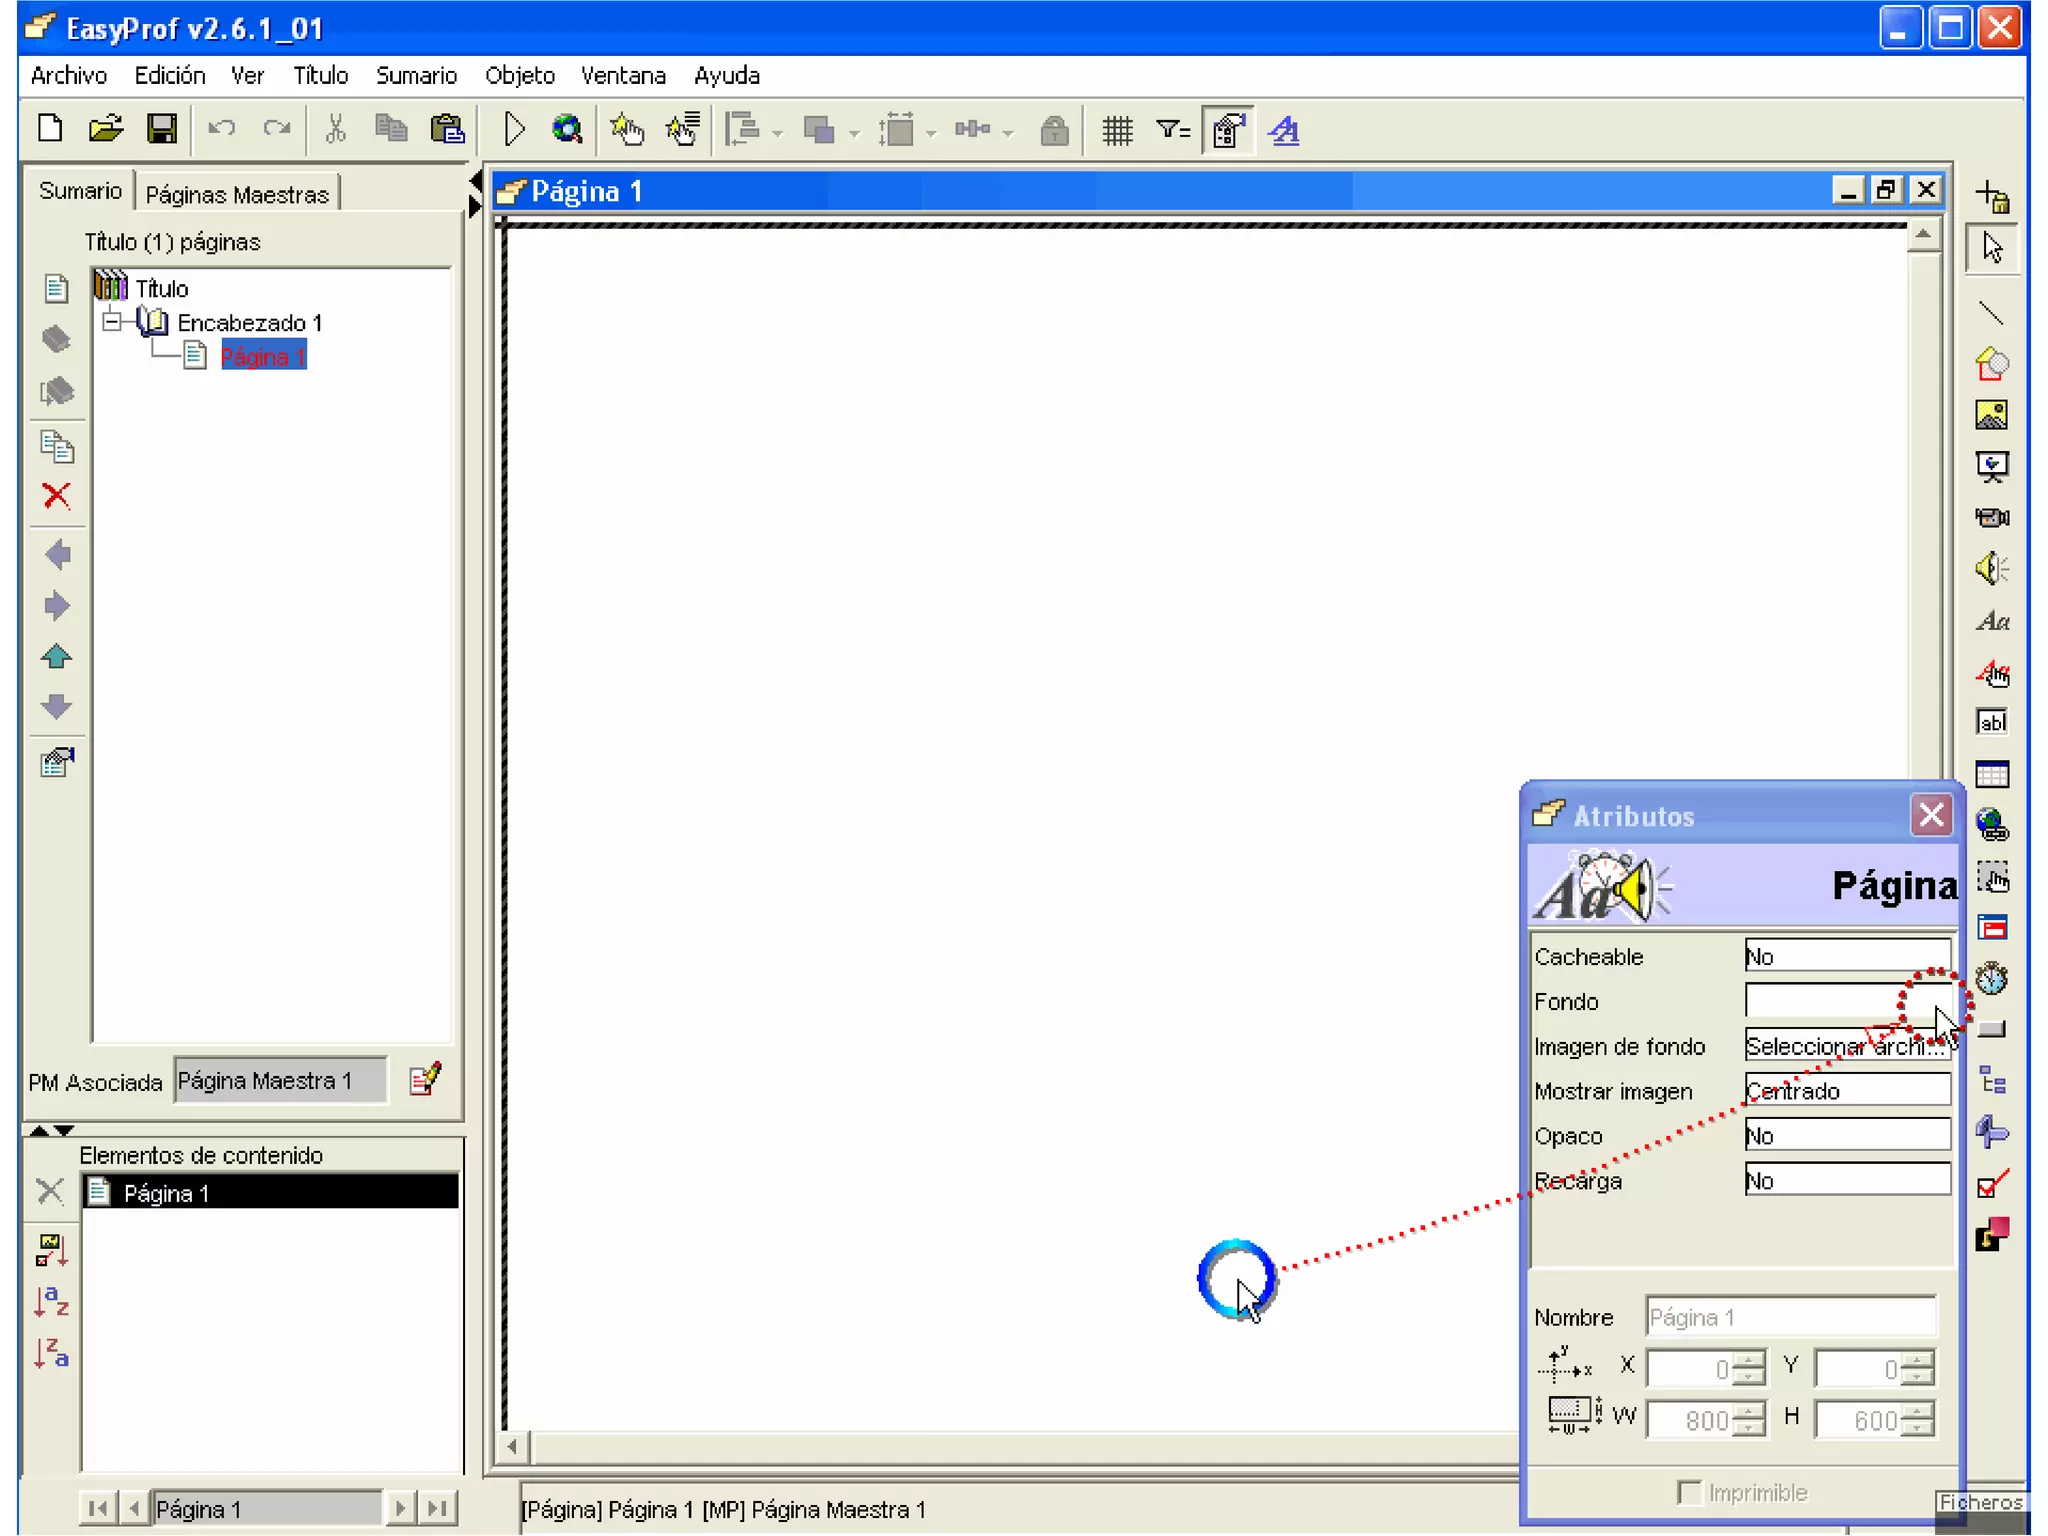Select the image insert tool

pyautogui.click(x=1992, y=415)
